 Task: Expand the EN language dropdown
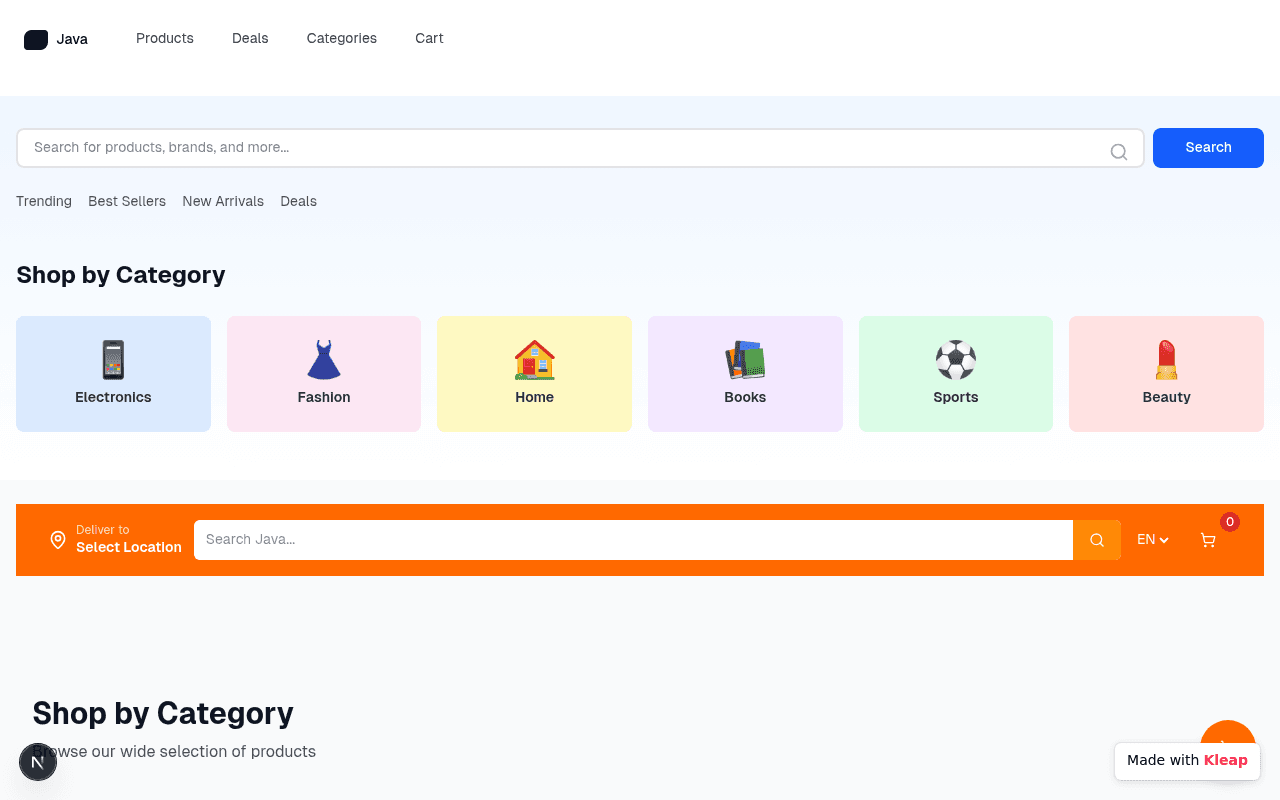pos(1153,540)
